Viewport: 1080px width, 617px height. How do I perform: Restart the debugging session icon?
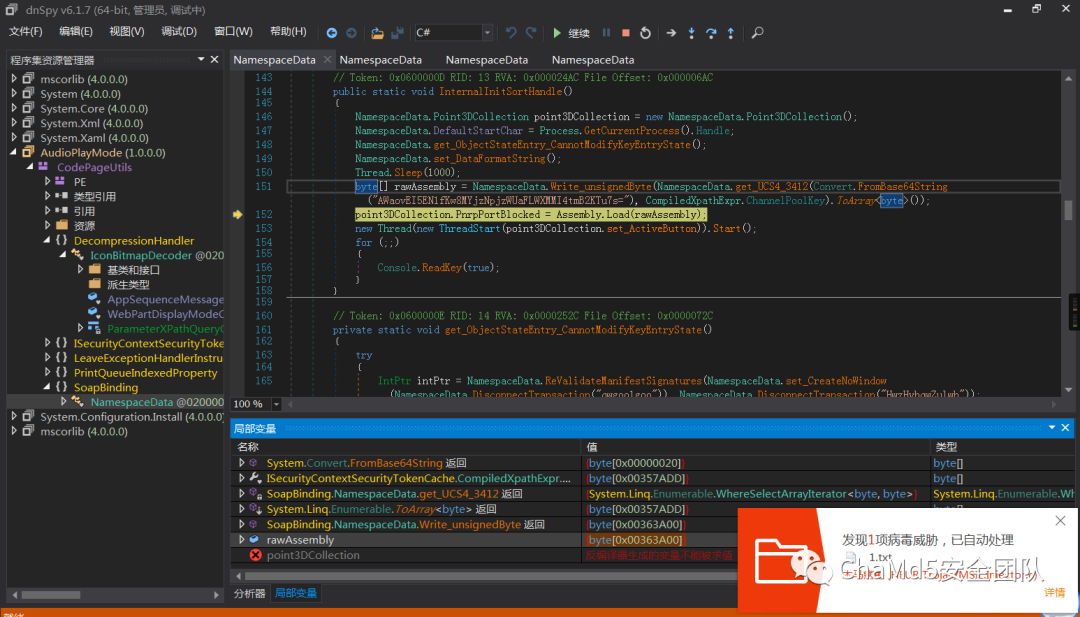coord(645,32)
